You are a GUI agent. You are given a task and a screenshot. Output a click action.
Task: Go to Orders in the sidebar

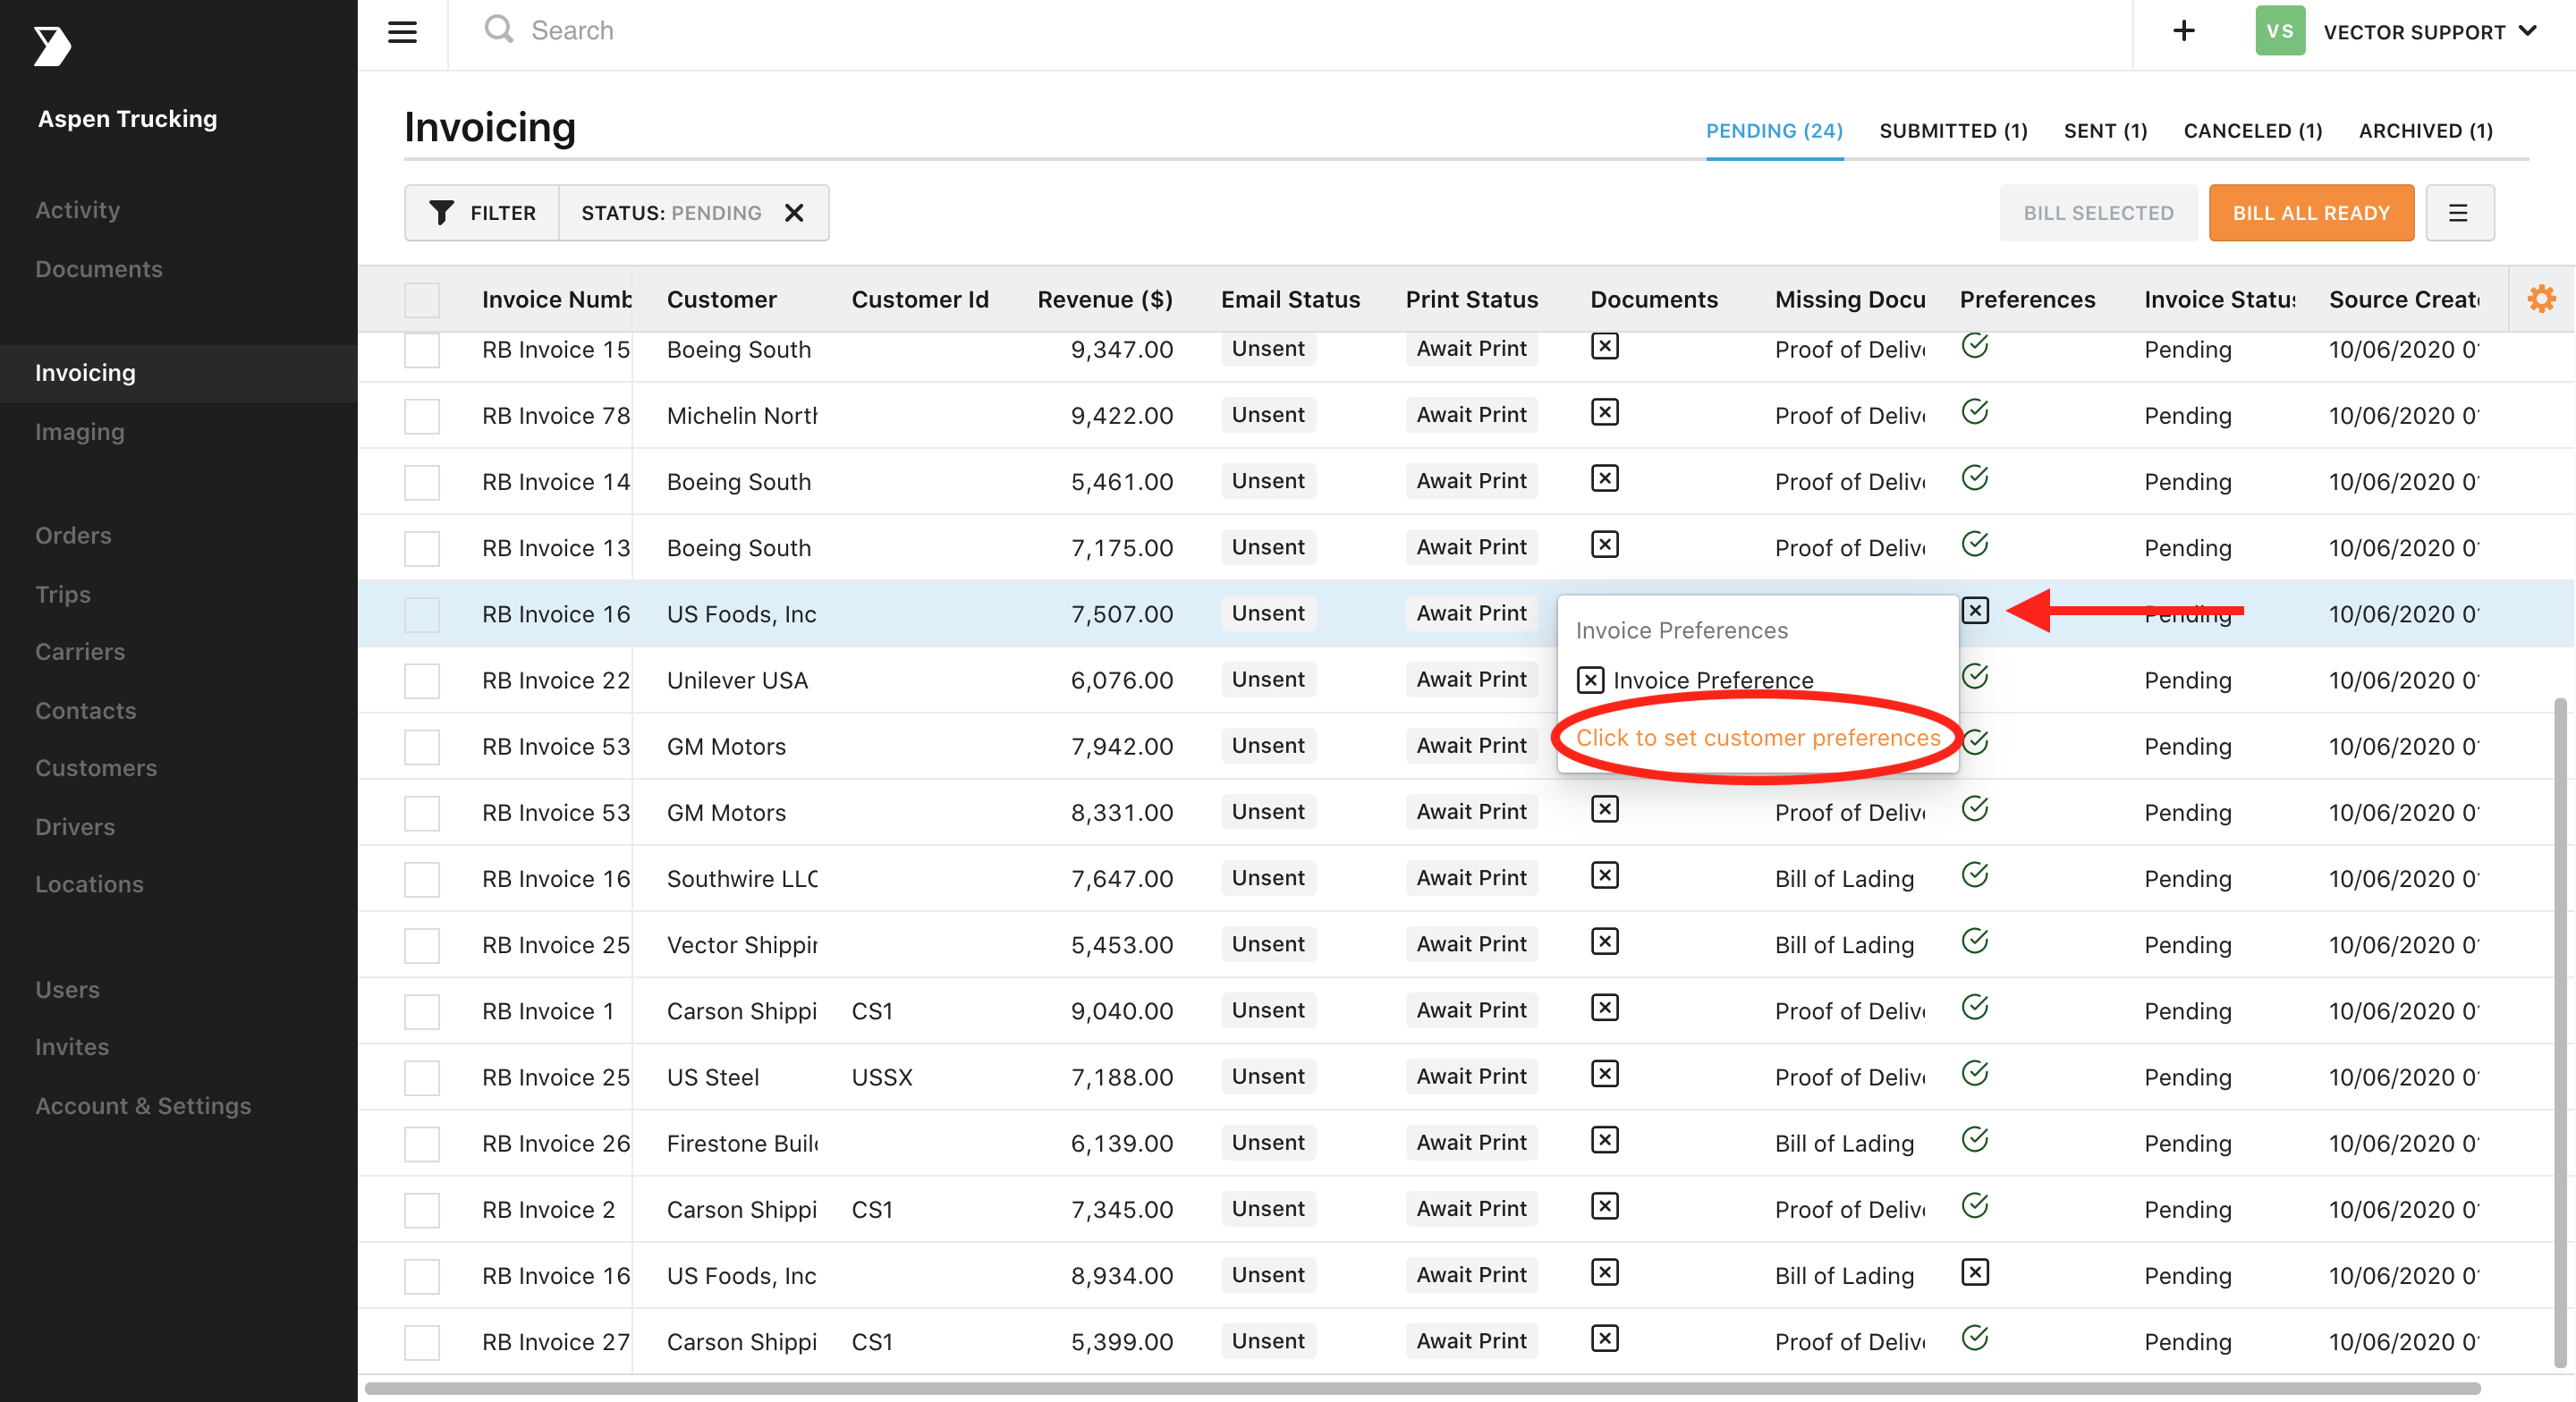tap(73, 535)
